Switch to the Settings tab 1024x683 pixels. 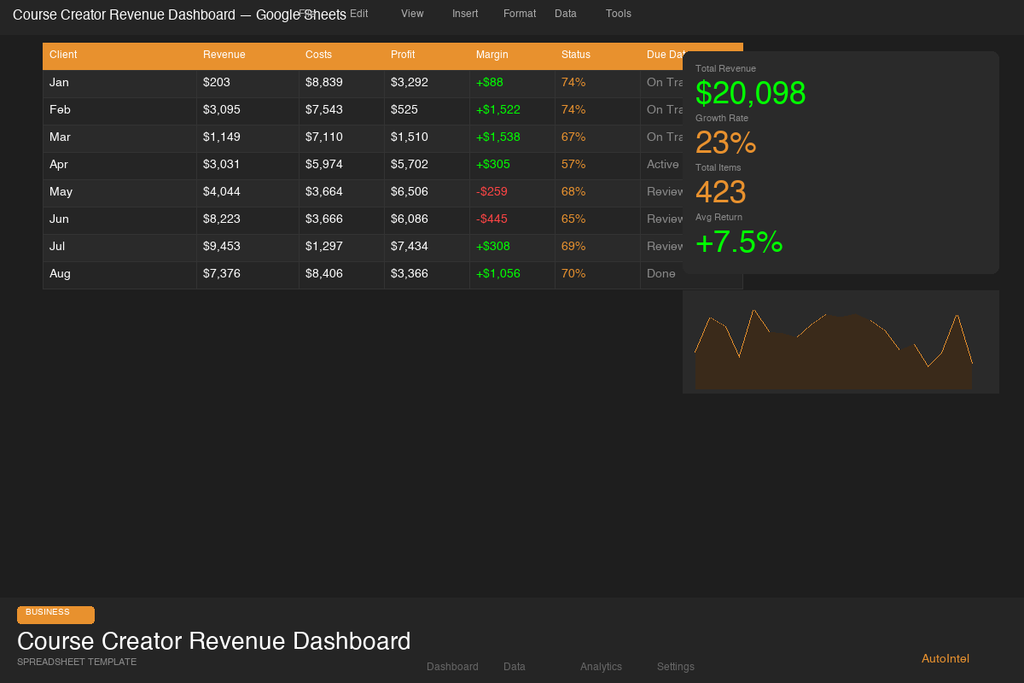pos(675,667)
